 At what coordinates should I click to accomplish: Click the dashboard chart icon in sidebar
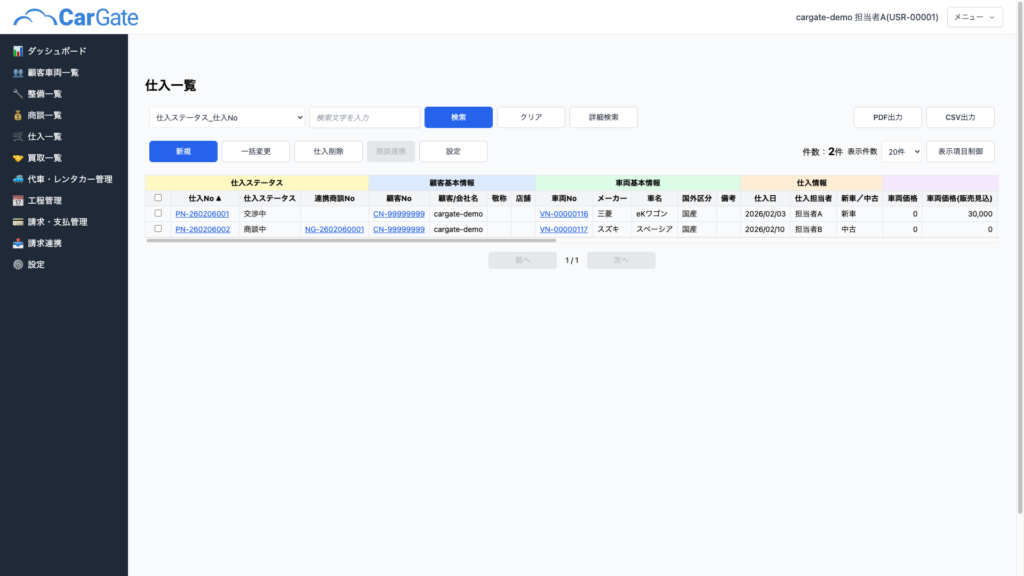18,51
